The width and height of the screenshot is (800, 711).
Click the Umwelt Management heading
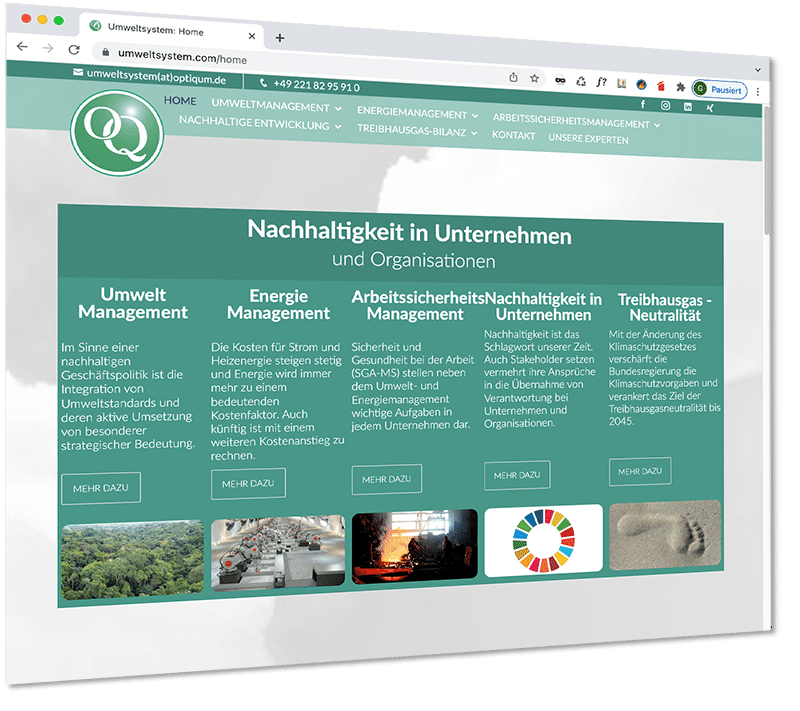point(133,303)
